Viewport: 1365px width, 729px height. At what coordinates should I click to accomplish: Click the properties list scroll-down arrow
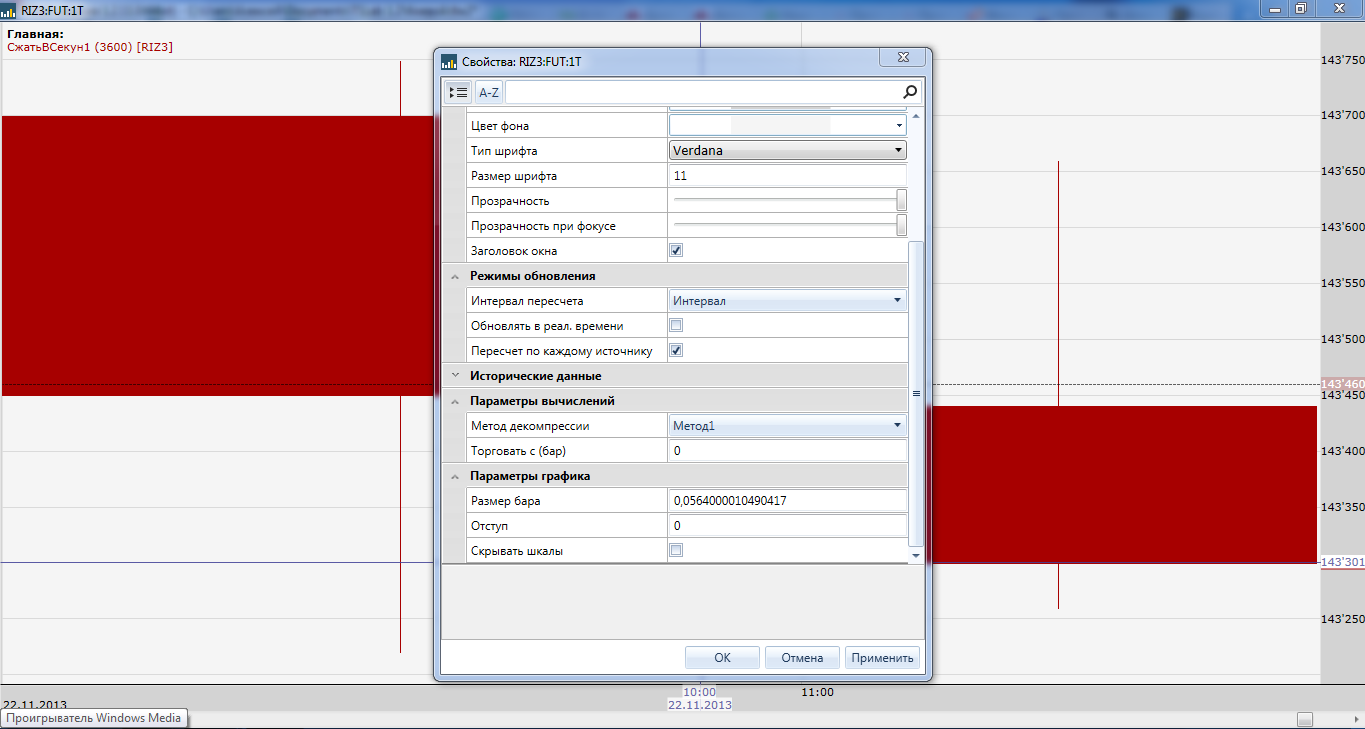(916, 555)
